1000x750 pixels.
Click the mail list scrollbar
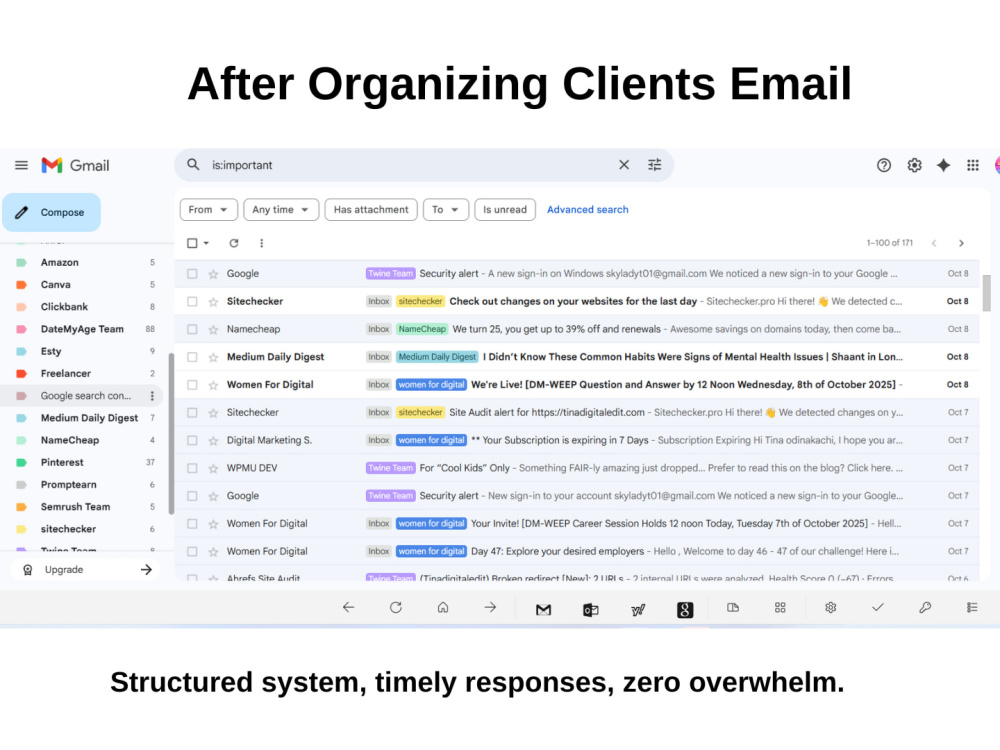(987, 293)
